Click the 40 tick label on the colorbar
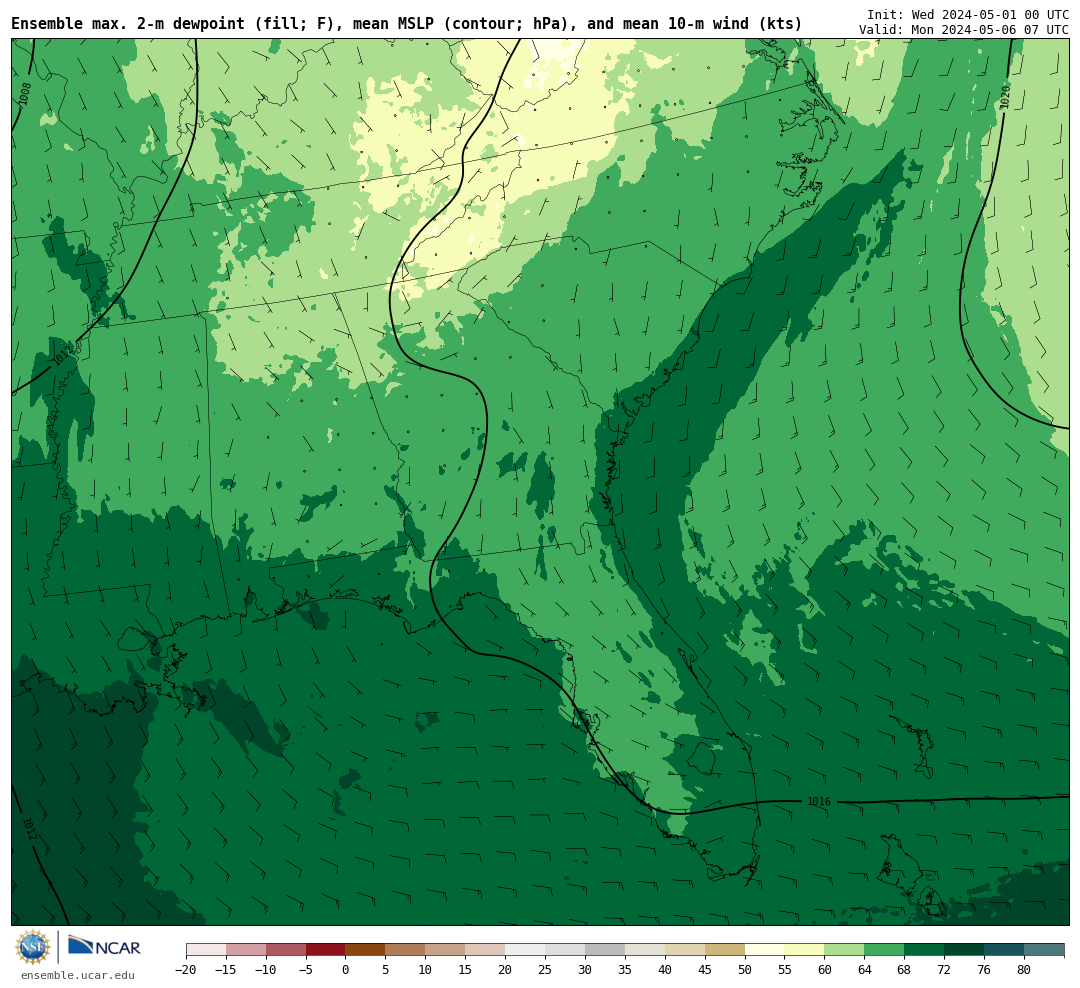Viewport: 1080px width, 988px height. pyautogui.click(x=665, y=970)
